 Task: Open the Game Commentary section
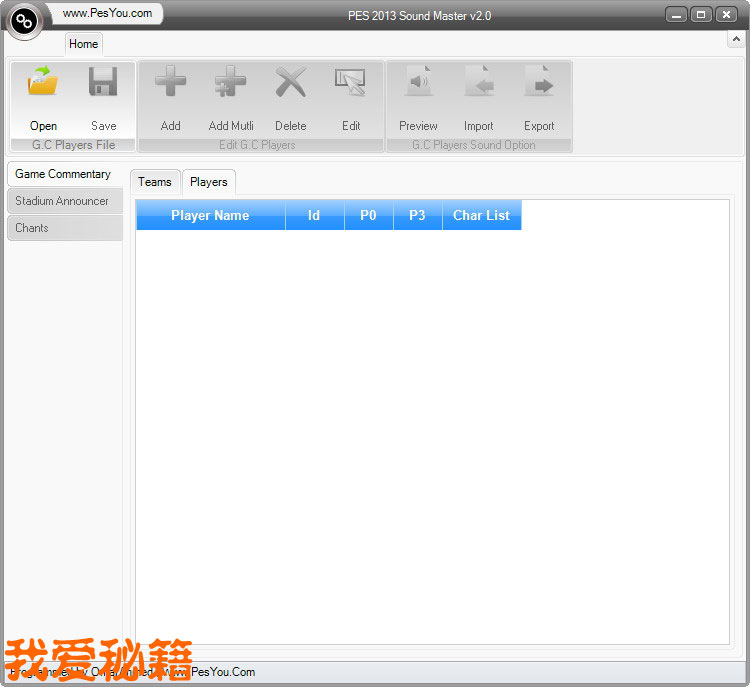(x=63, y=174)
